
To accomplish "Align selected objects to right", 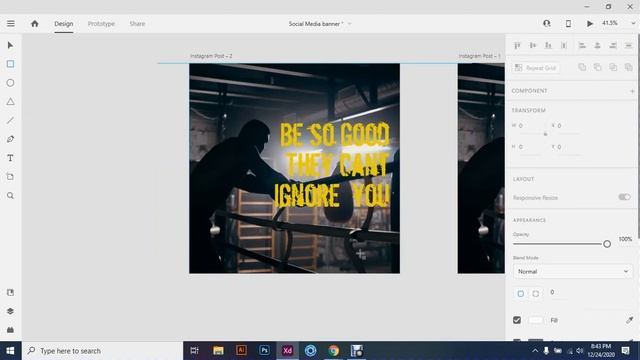I will (613, 45).
